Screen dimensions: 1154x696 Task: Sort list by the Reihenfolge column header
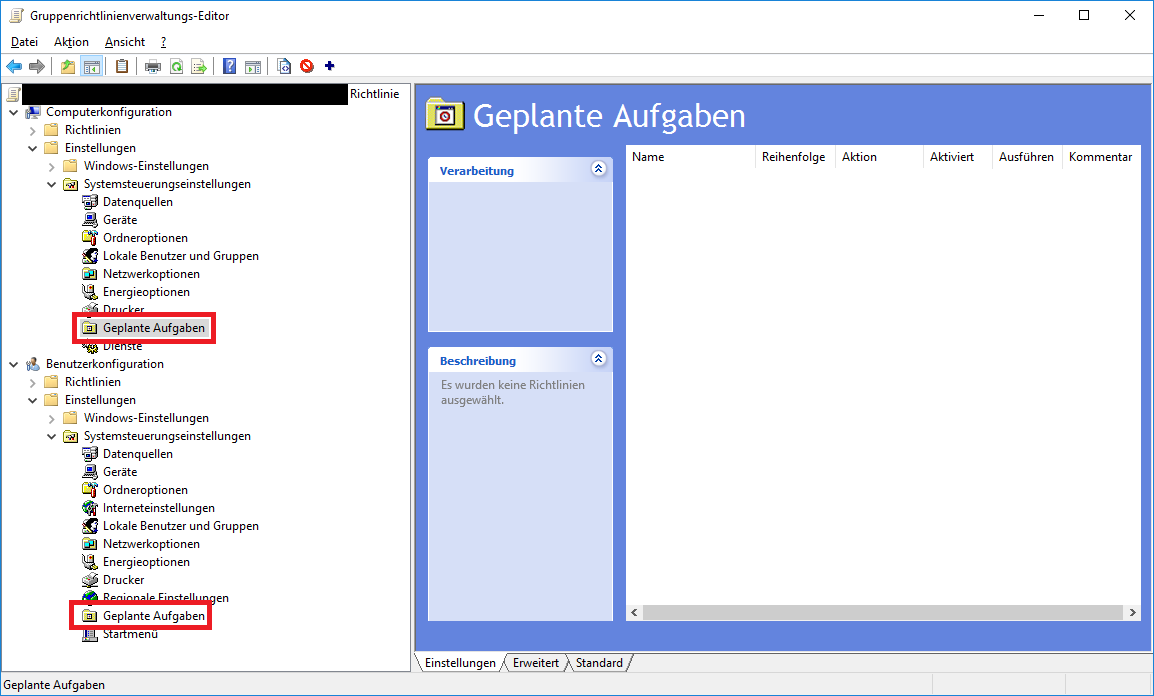point(795,157)
